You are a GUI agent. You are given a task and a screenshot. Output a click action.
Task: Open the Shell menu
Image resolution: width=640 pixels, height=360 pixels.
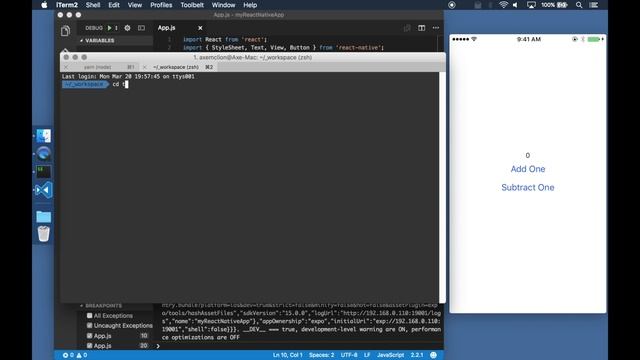93,5
